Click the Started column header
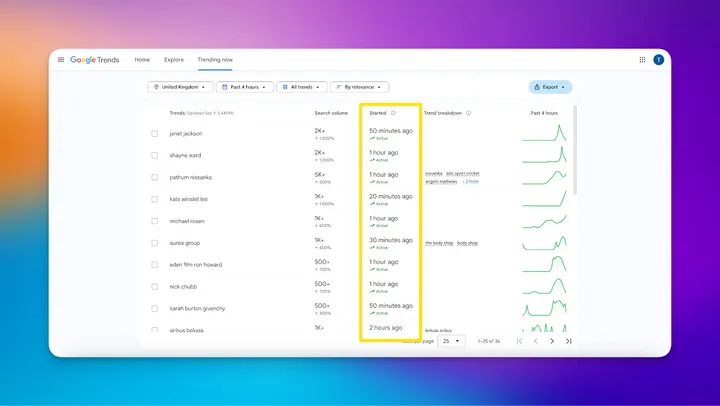The image size is (720, 406). (x=377, y=113)
